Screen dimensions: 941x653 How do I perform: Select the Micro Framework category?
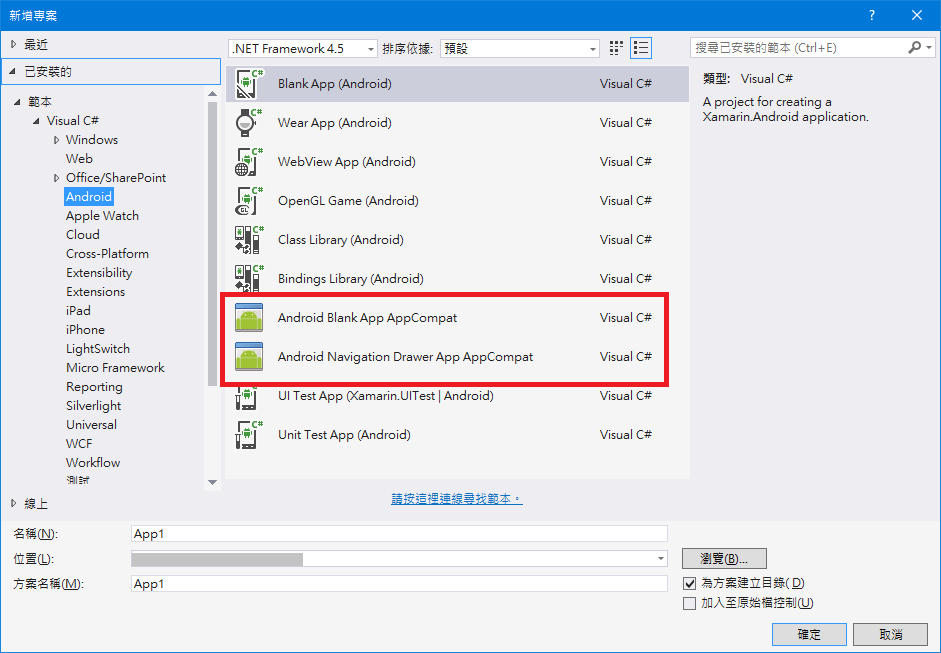pos(115,368)
